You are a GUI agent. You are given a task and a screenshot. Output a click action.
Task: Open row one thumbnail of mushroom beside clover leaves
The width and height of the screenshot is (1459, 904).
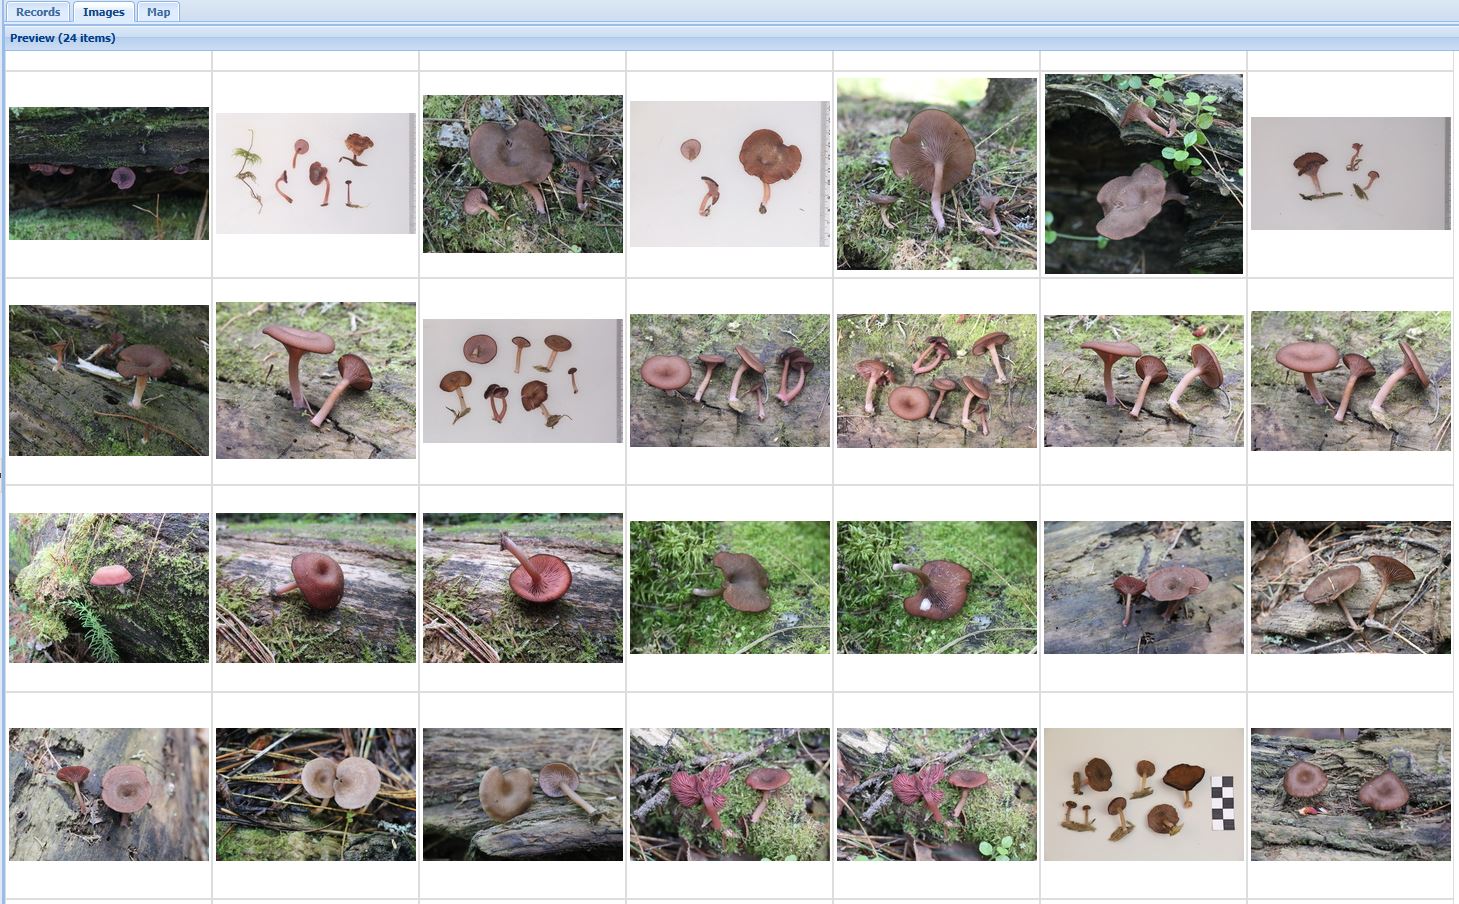1144,174
